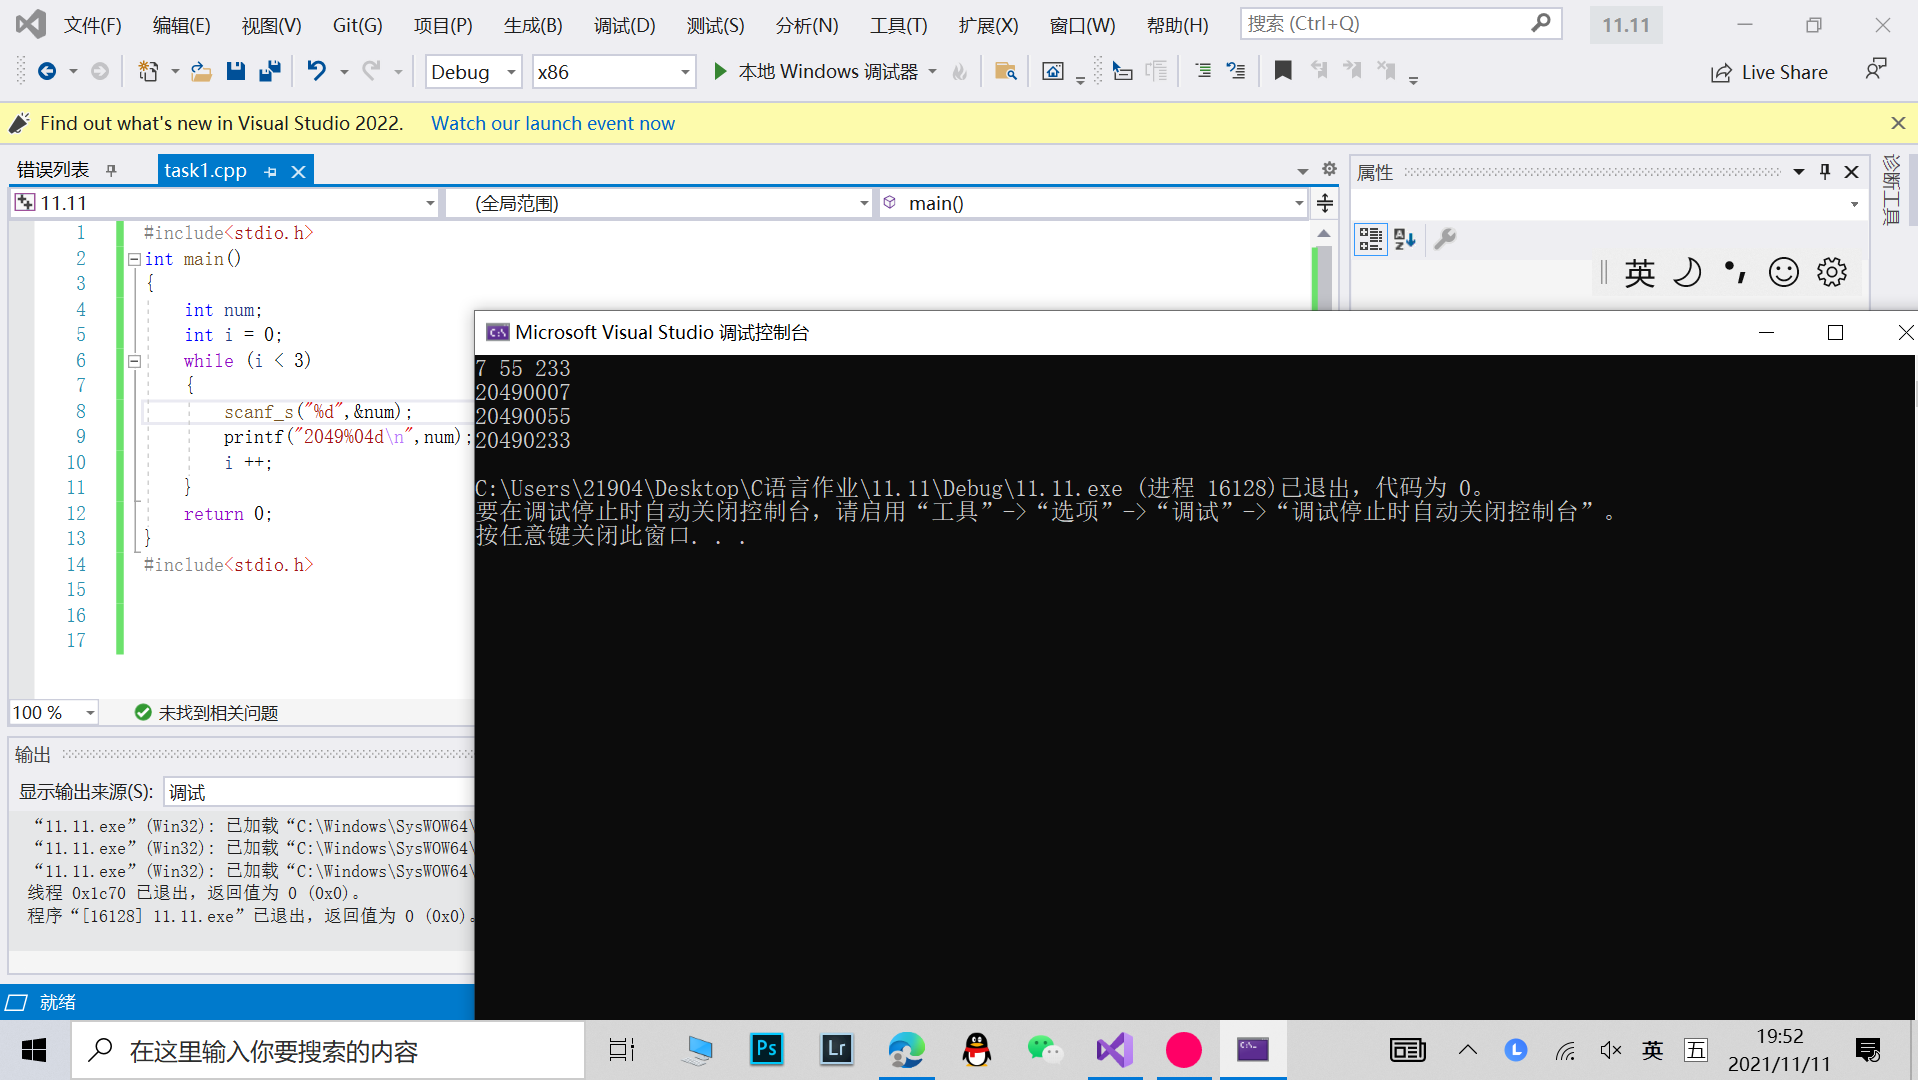Screen dimensions: 1918x1080
Task: Open WeChat from the taskbar
Action: pos(1045,1049)
